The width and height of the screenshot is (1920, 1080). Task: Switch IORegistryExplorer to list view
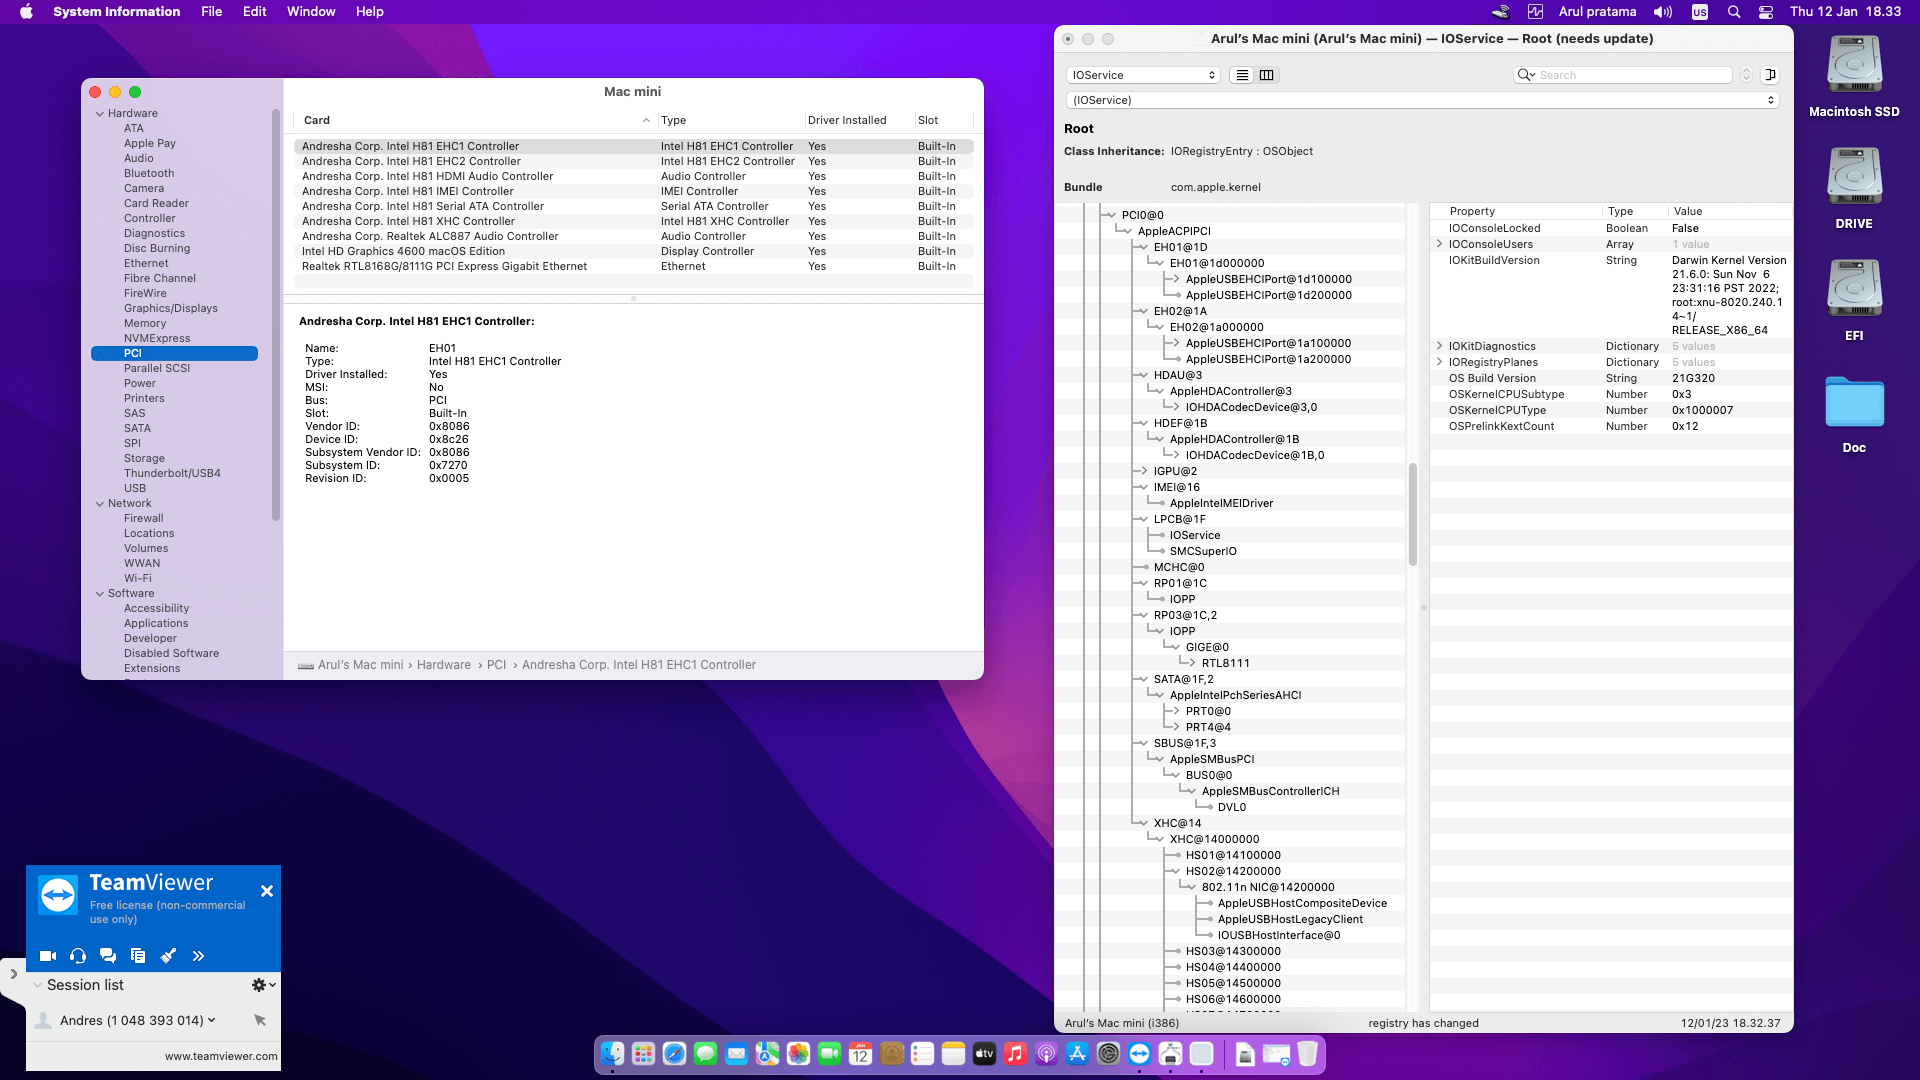pyautogui.click(x=1242, y=75)
